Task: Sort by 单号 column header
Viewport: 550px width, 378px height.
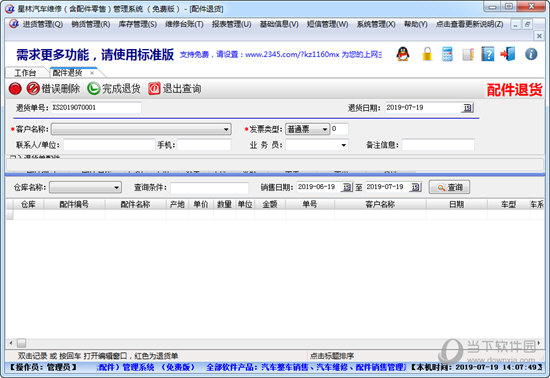Action: (310, 204)
